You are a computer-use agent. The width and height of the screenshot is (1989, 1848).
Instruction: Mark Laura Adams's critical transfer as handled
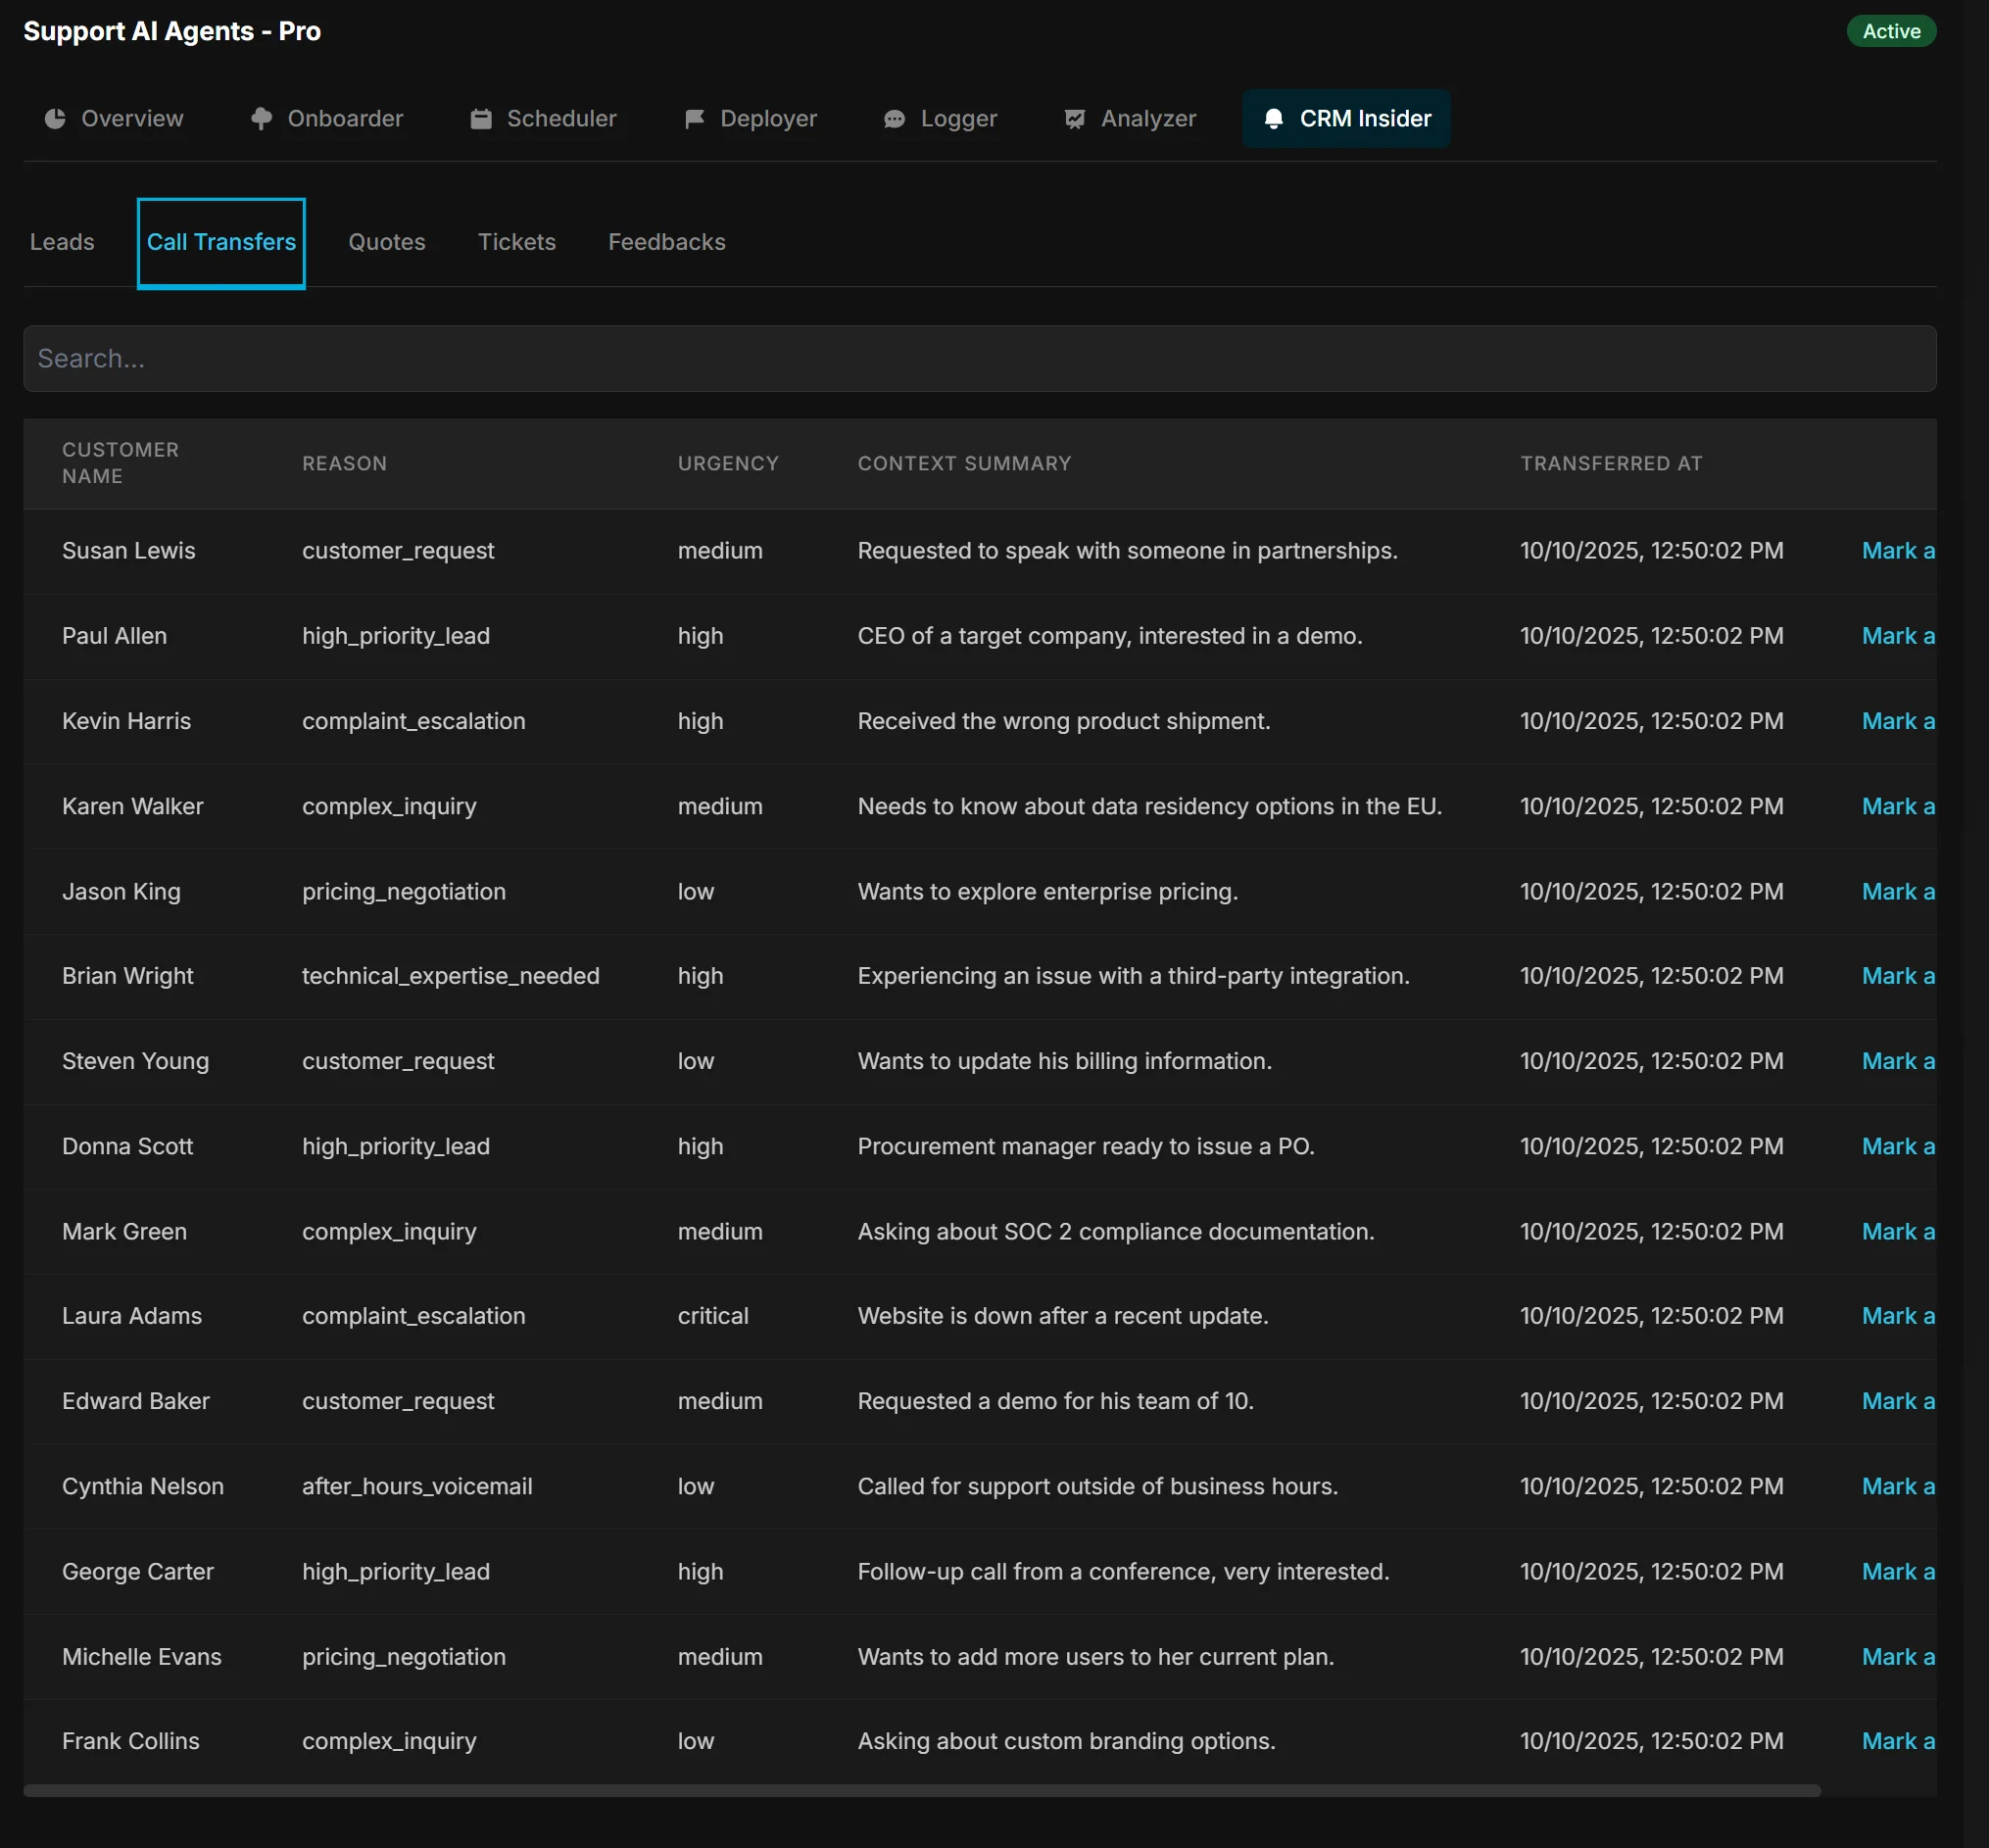pos(1897,1316)
